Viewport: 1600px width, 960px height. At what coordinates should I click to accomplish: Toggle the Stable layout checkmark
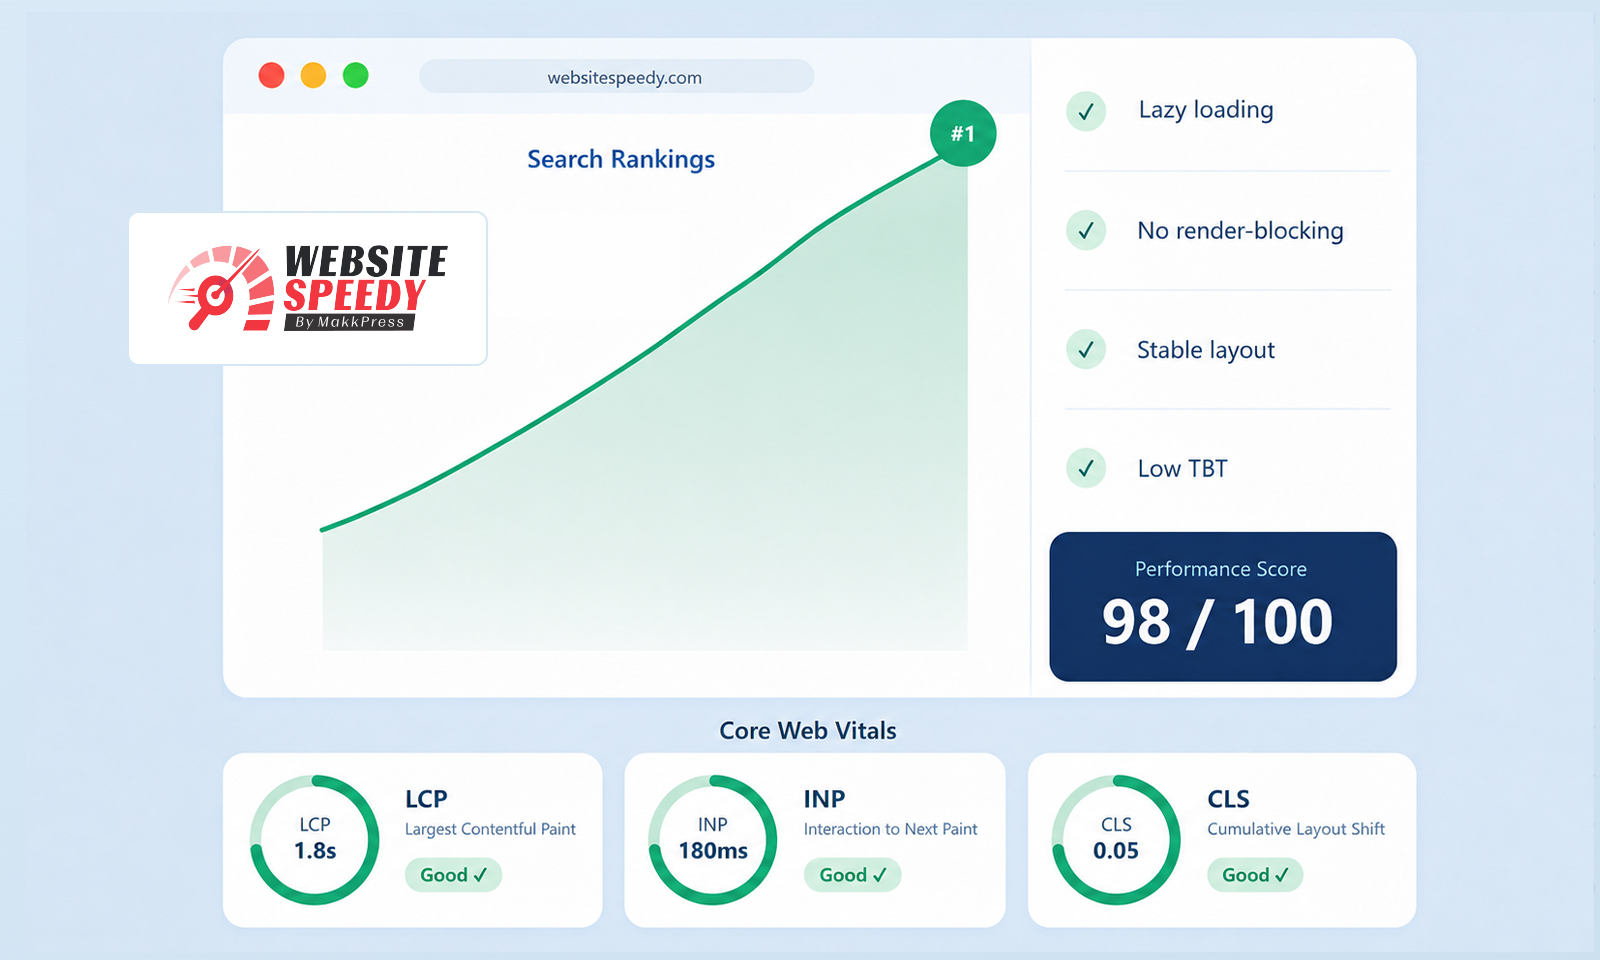[1086, 350]
